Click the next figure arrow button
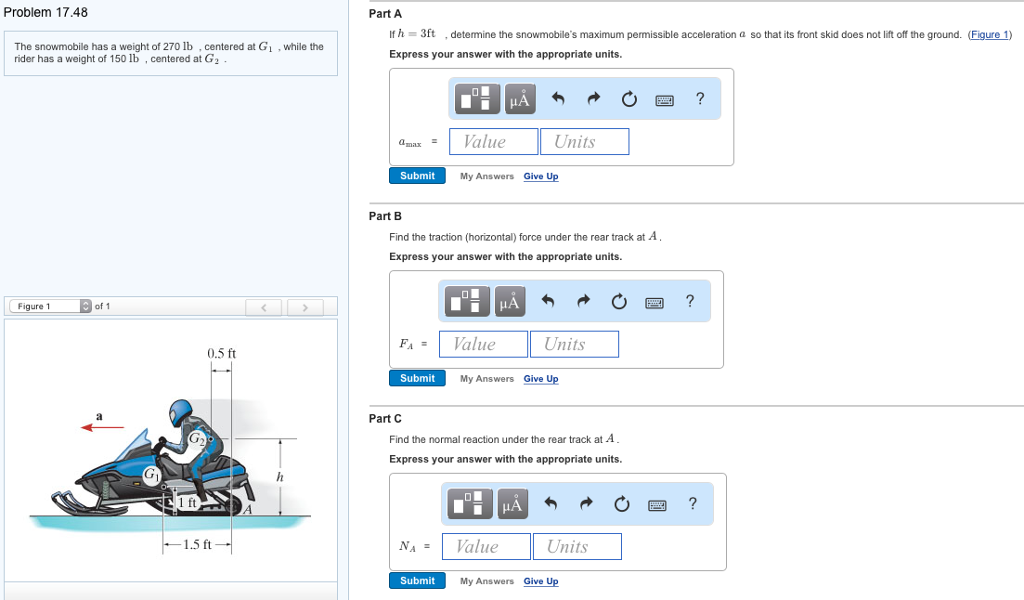Viewport: 1024px width, 600px height. [x=305, y=307]
